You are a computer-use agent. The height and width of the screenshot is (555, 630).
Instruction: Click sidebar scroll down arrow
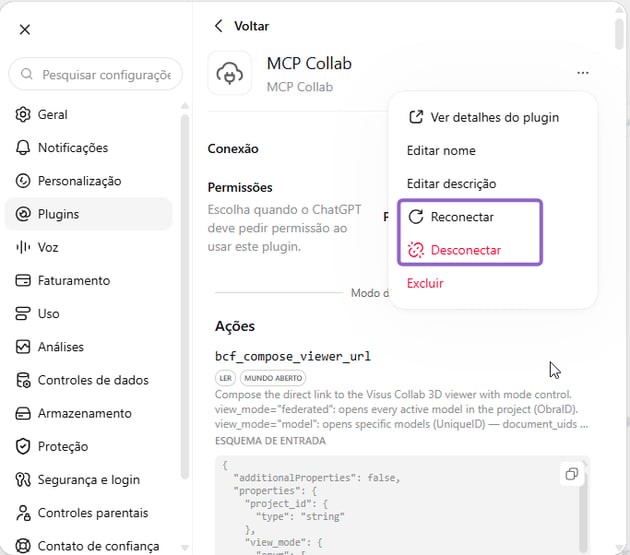185,547
